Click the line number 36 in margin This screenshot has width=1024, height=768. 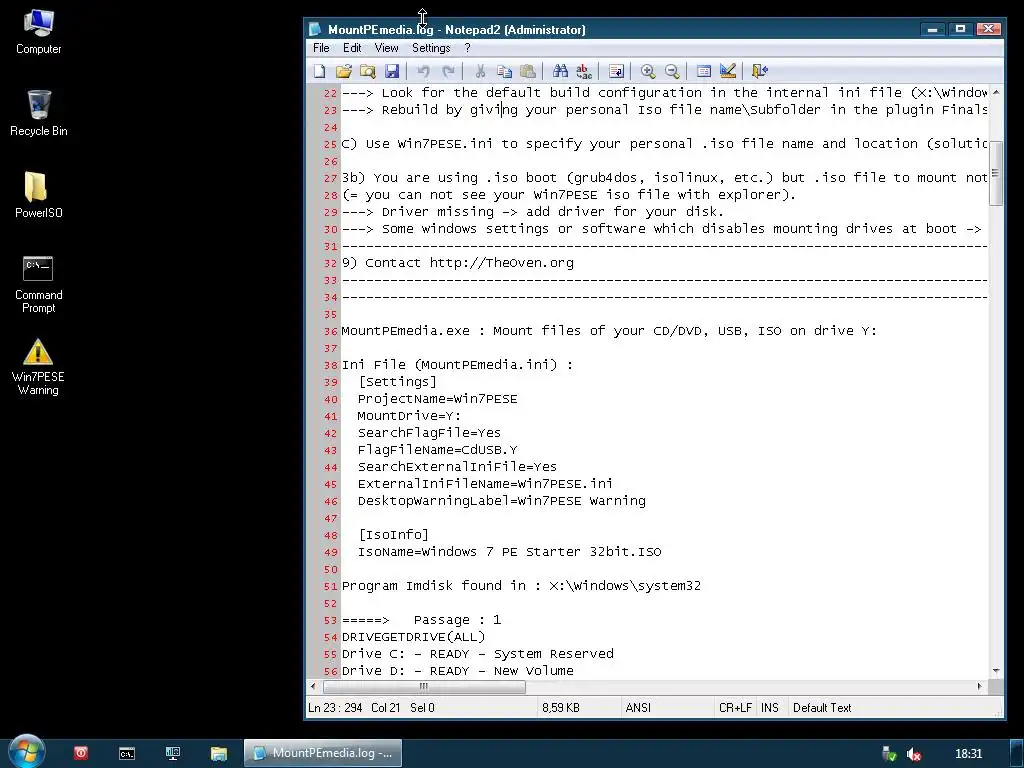[x=330, y=331]
